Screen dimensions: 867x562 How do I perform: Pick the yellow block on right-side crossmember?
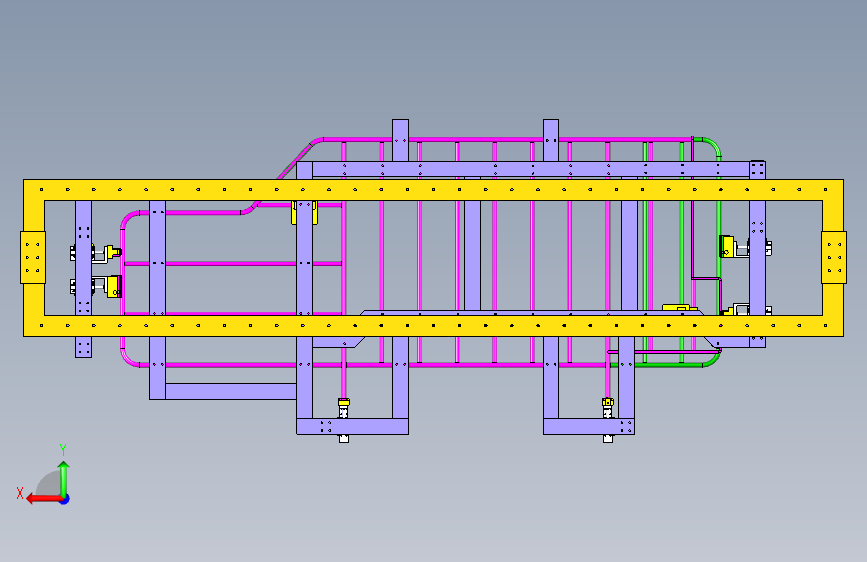pos(727,247)
